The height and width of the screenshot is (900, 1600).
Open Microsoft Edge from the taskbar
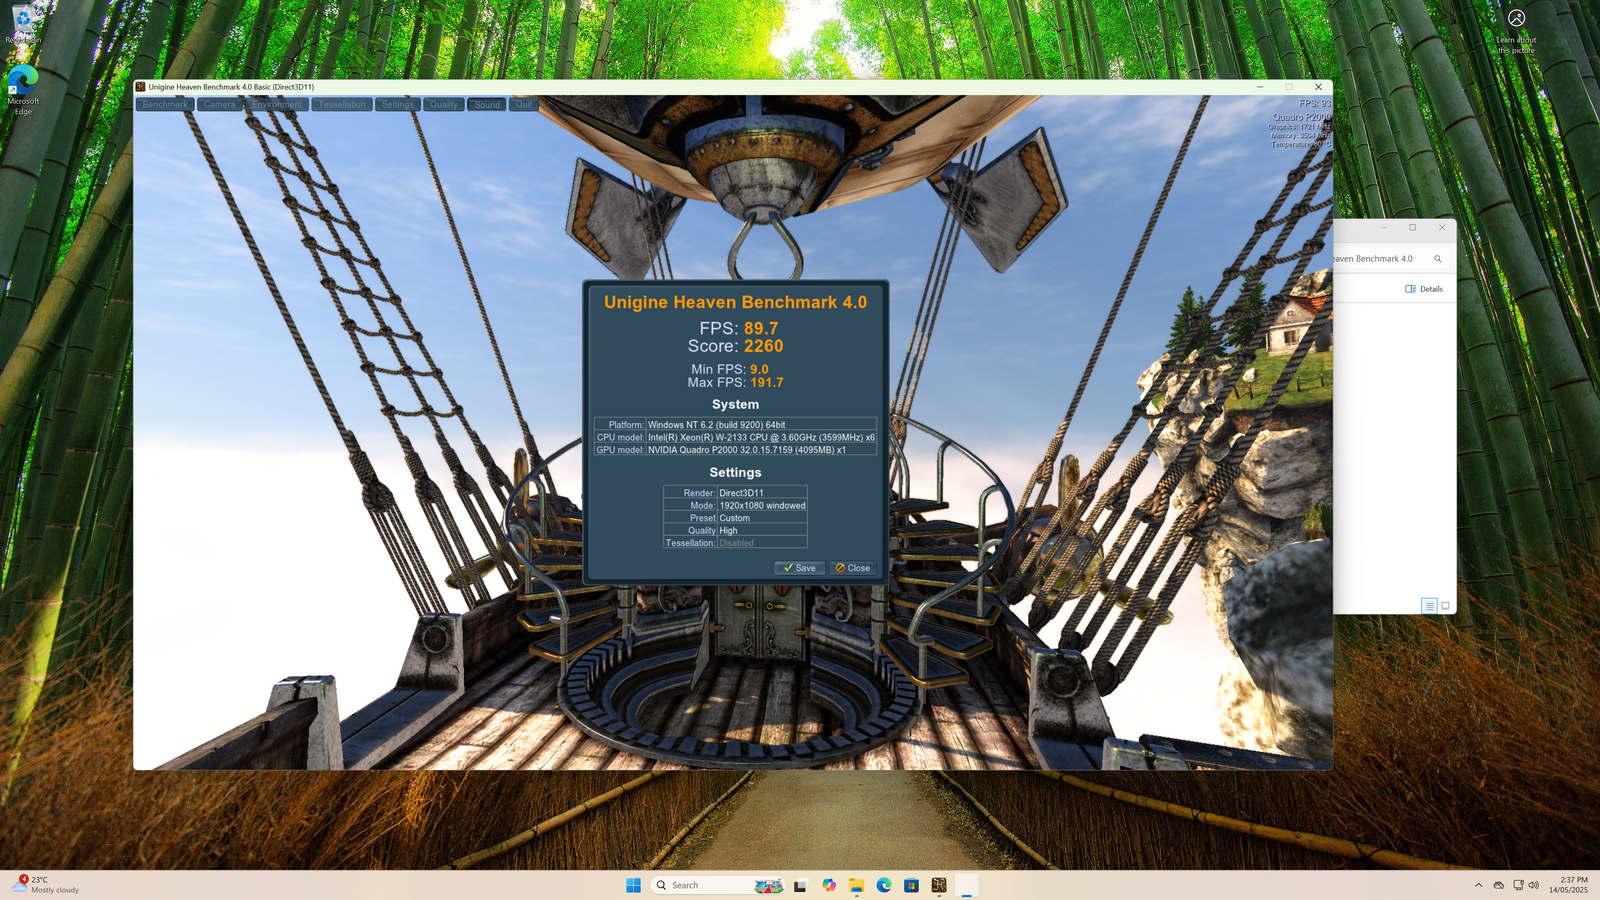(x=884, y=885)
